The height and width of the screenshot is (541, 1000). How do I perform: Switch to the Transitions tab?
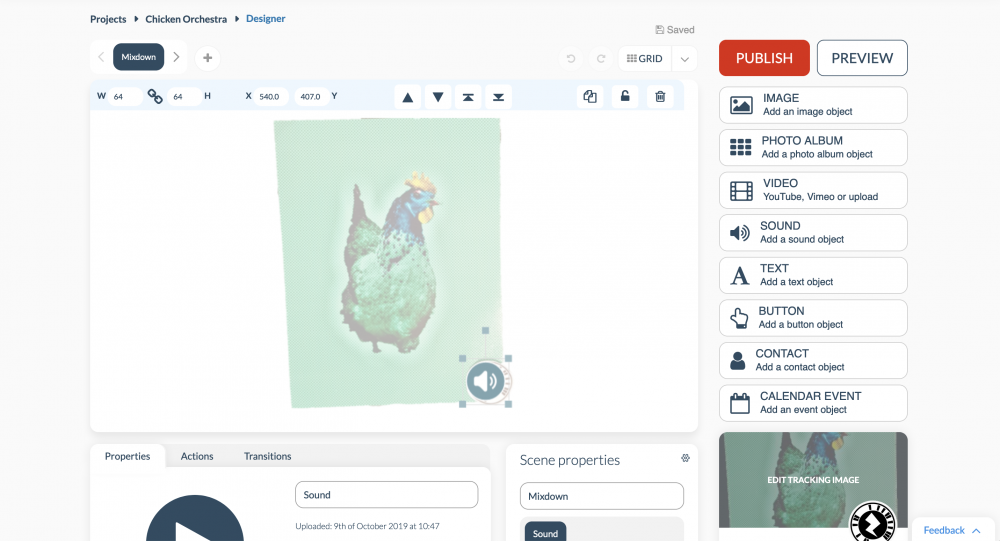tap(267, 456)
